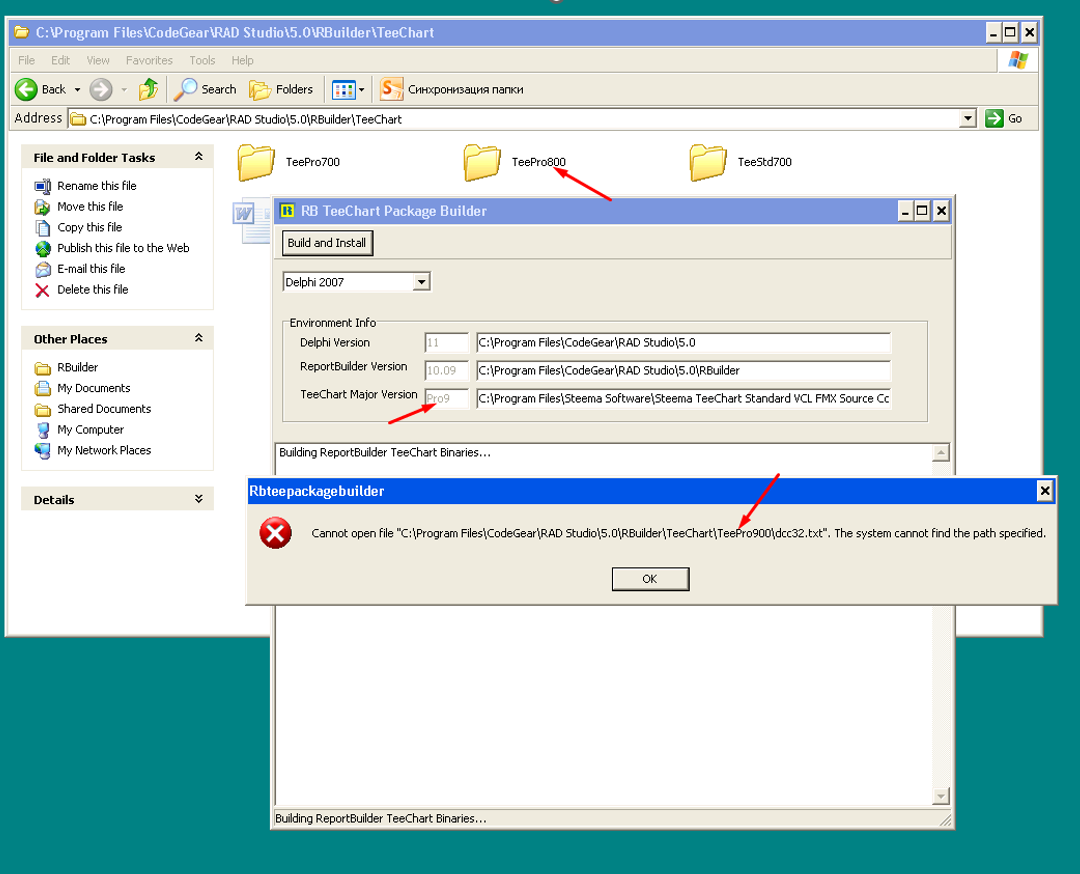Click the Delphi Version number field

click(446, 343)
